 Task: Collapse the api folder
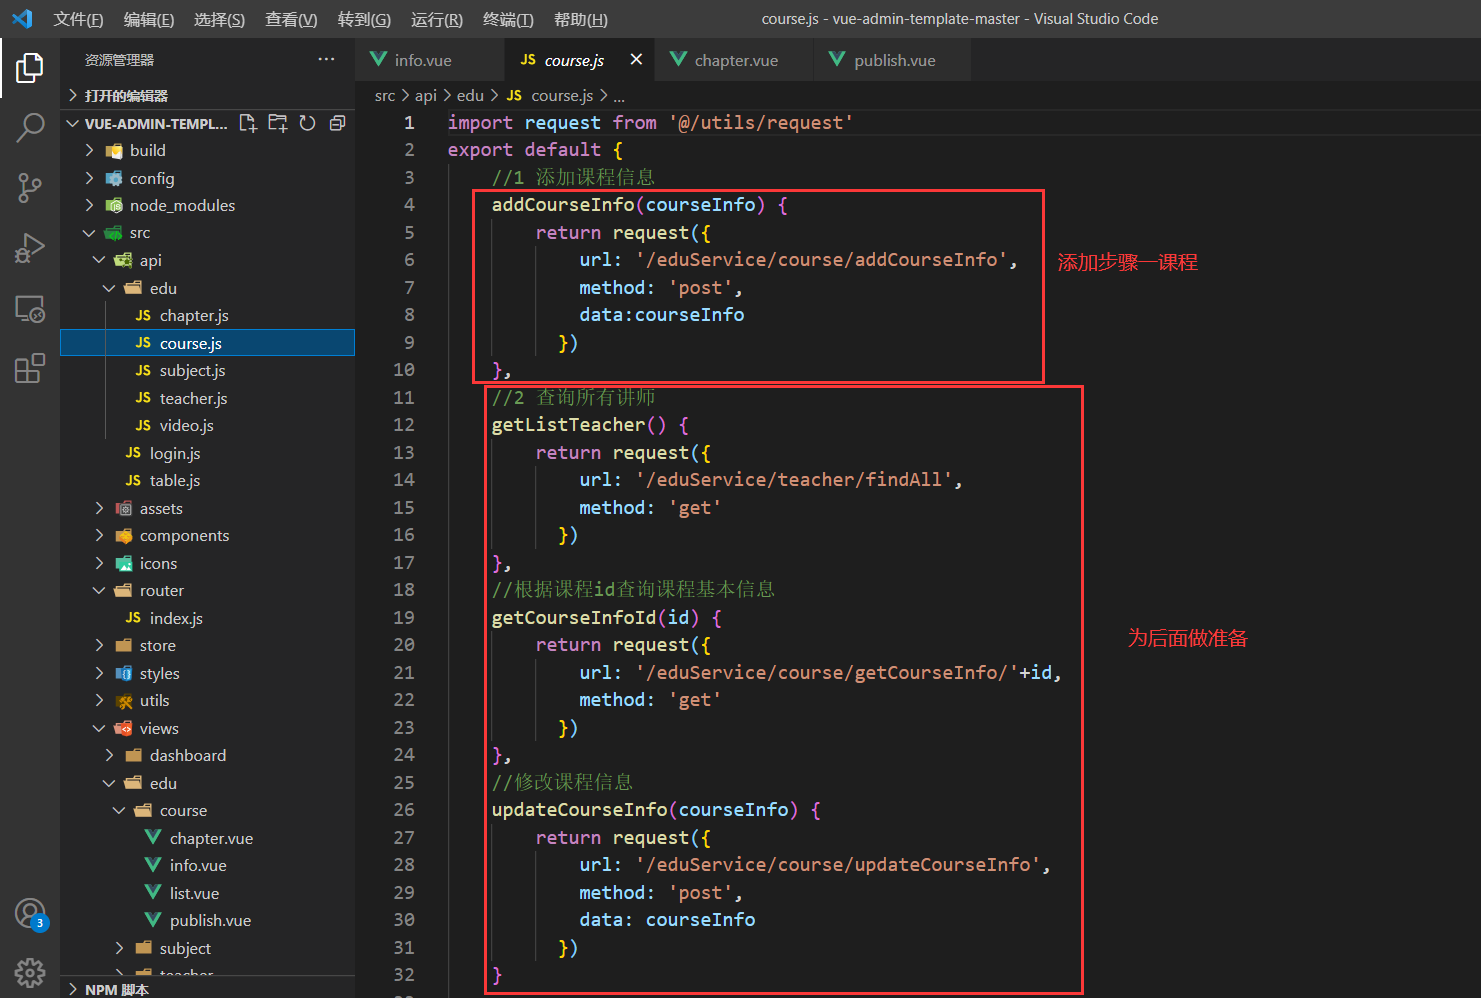207,260
